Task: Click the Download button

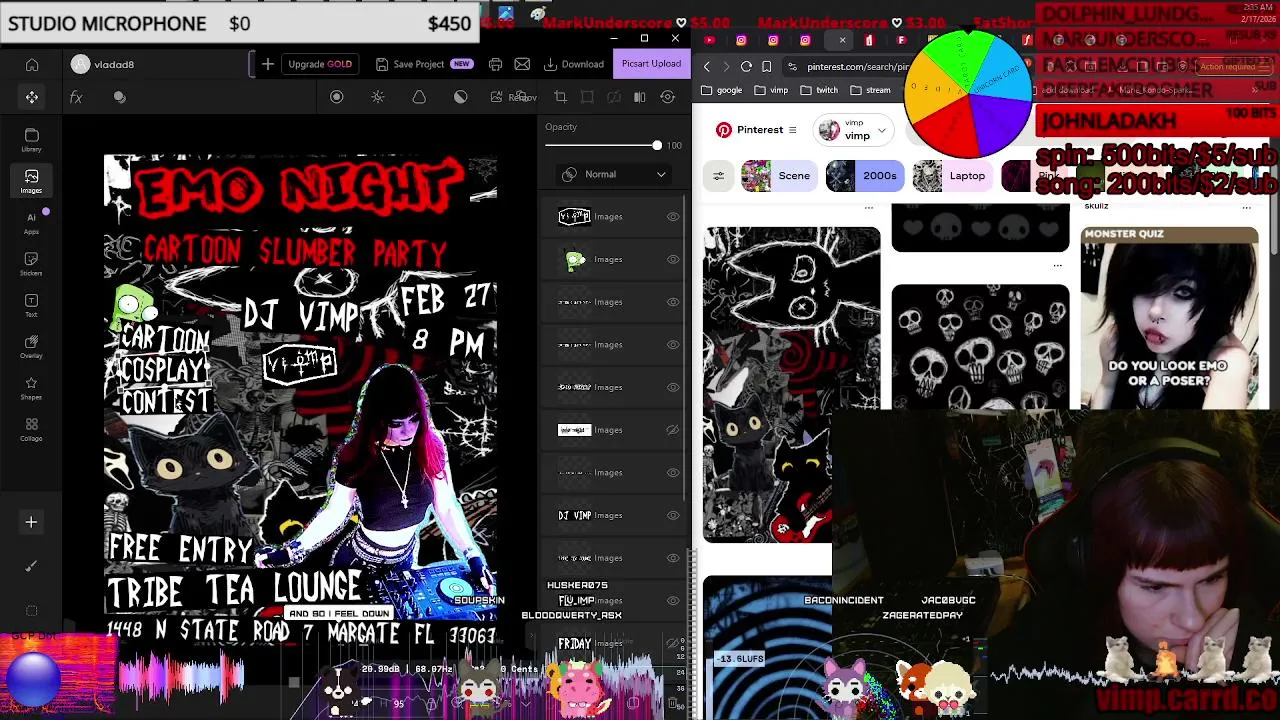Action: coord(574,64)
